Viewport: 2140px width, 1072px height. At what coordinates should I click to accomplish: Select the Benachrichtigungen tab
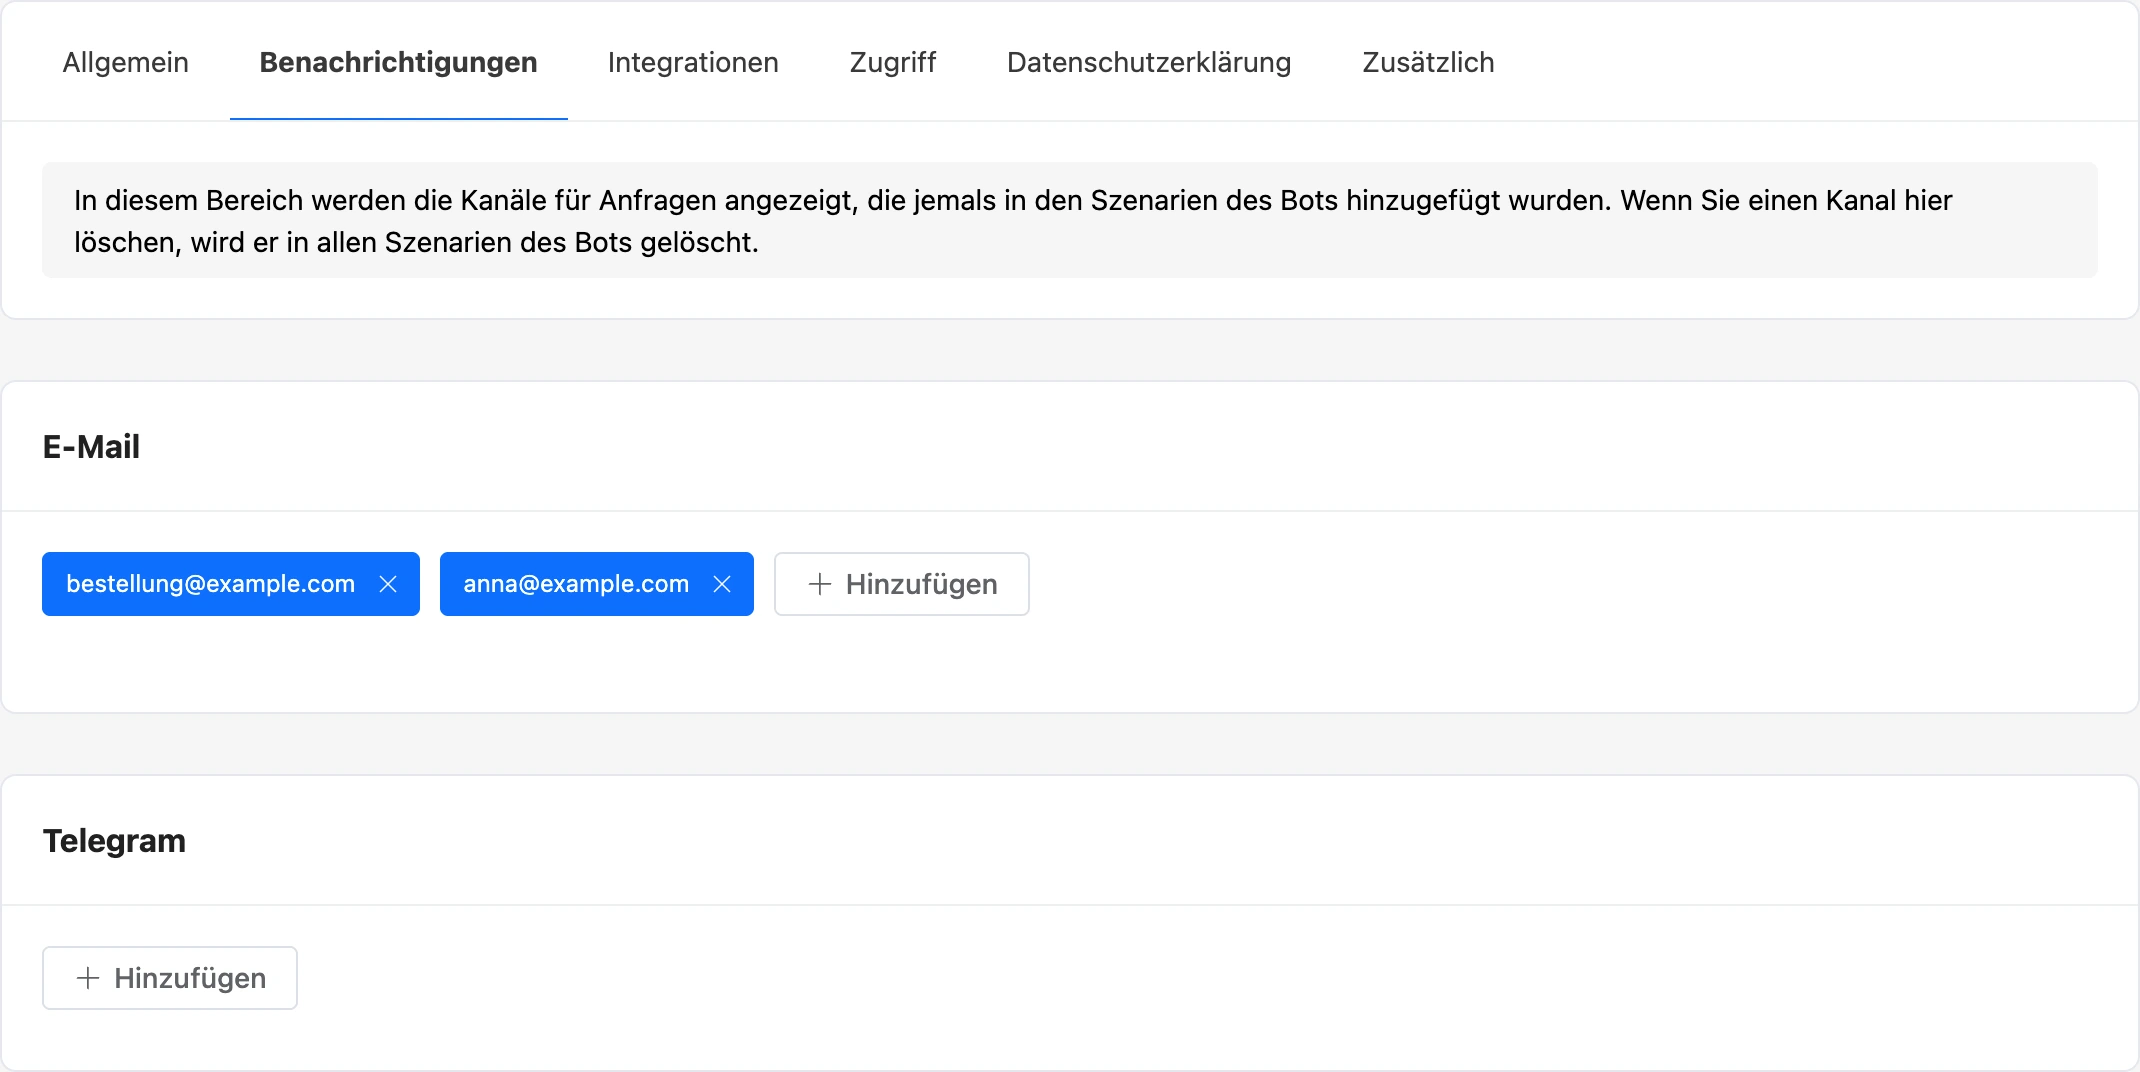click(398, 62)
